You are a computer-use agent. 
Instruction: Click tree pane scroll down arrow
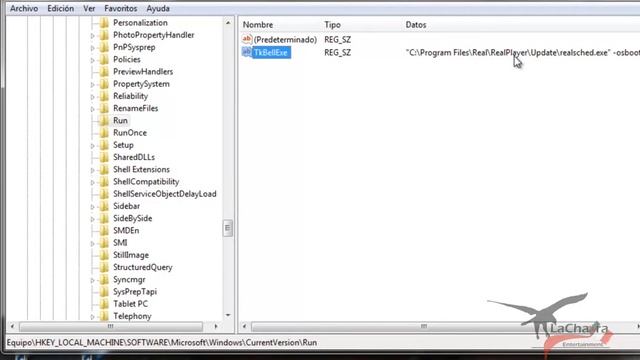(228, 315)
